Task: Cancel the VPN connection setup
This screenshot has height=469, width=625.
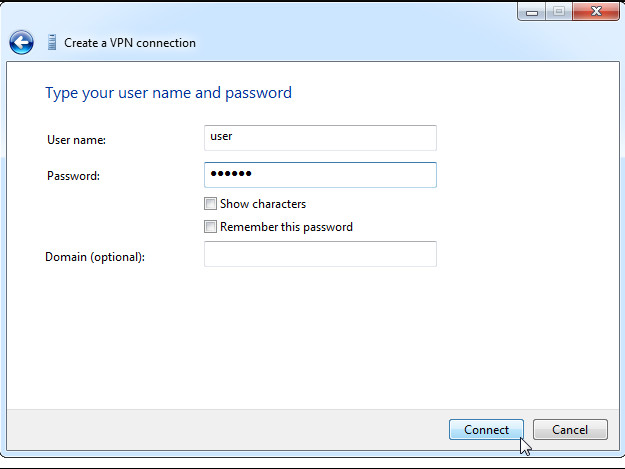Action: [569, 430]
